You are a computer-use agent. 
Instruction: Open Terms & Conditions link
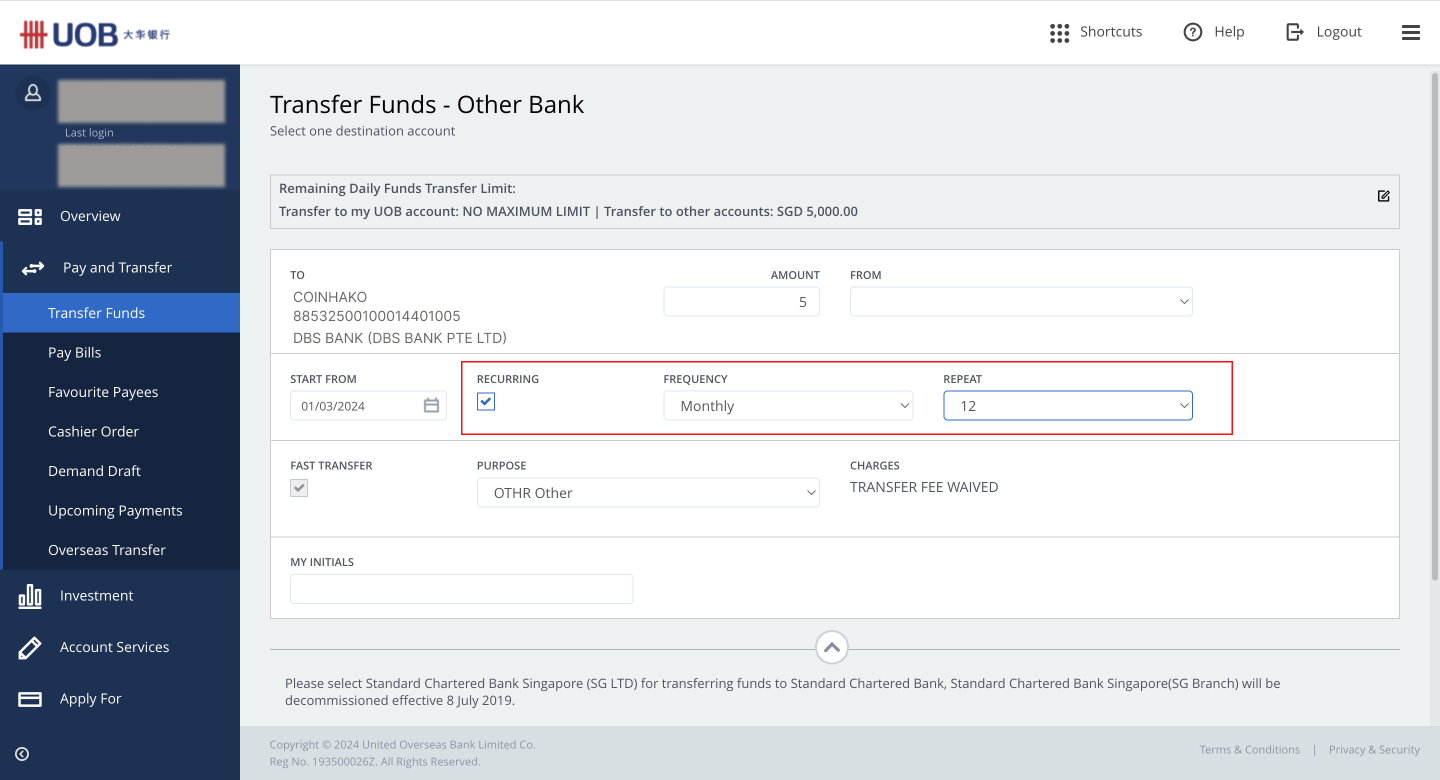click(1250, 750)
